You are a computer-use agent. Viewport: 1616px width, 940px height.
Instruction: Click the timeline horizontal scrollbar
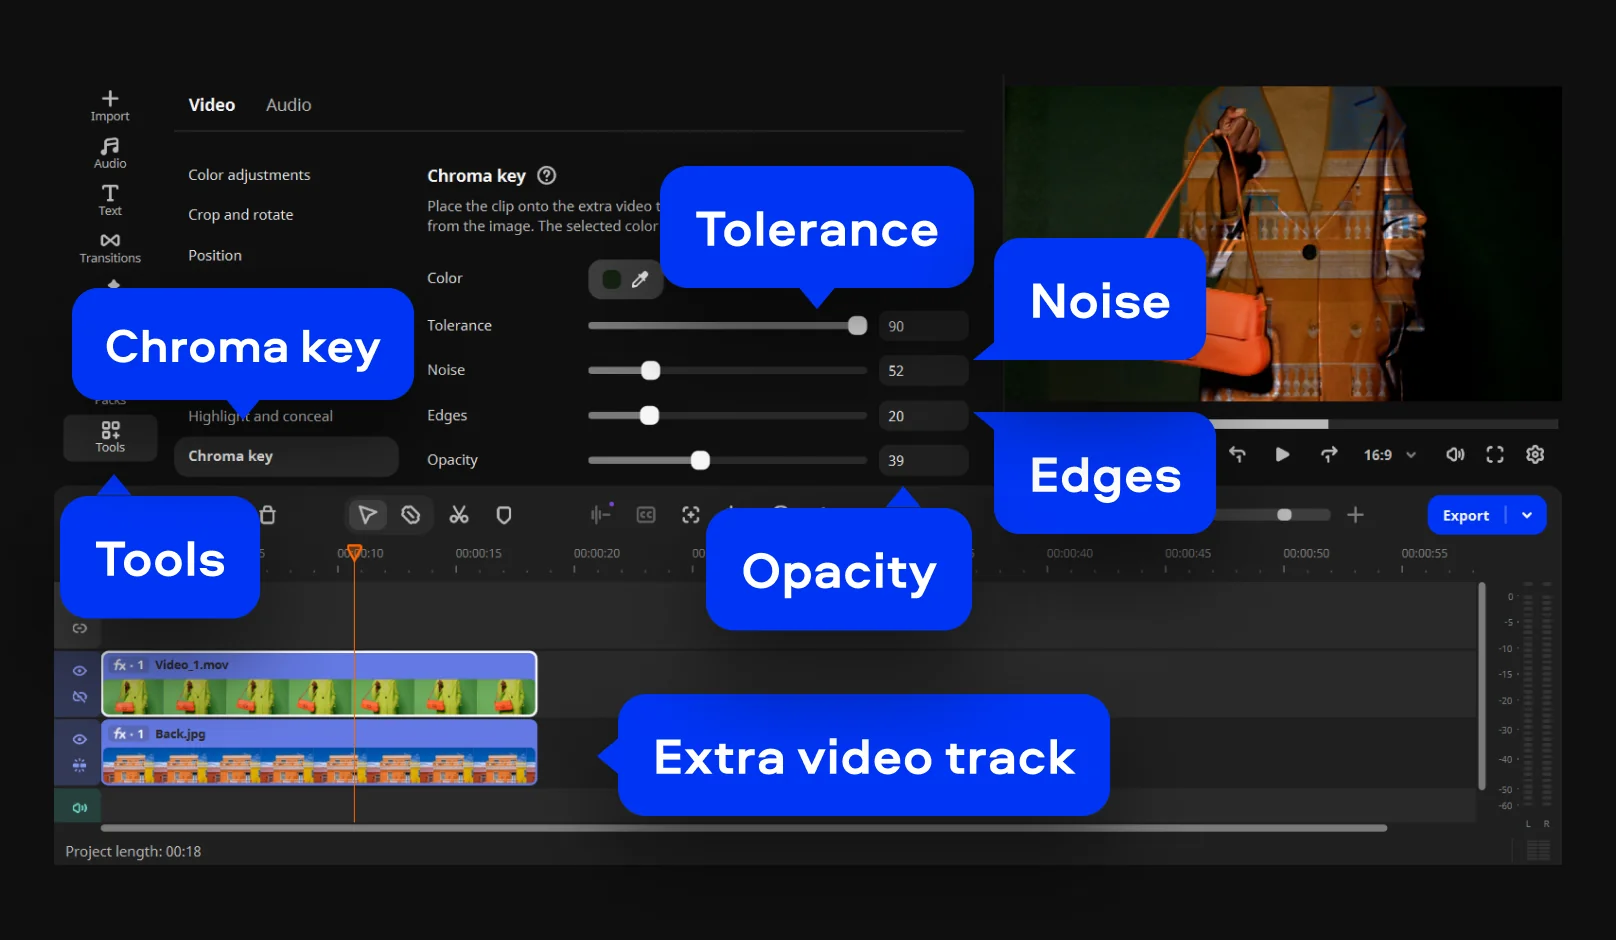tap(744, 828)
